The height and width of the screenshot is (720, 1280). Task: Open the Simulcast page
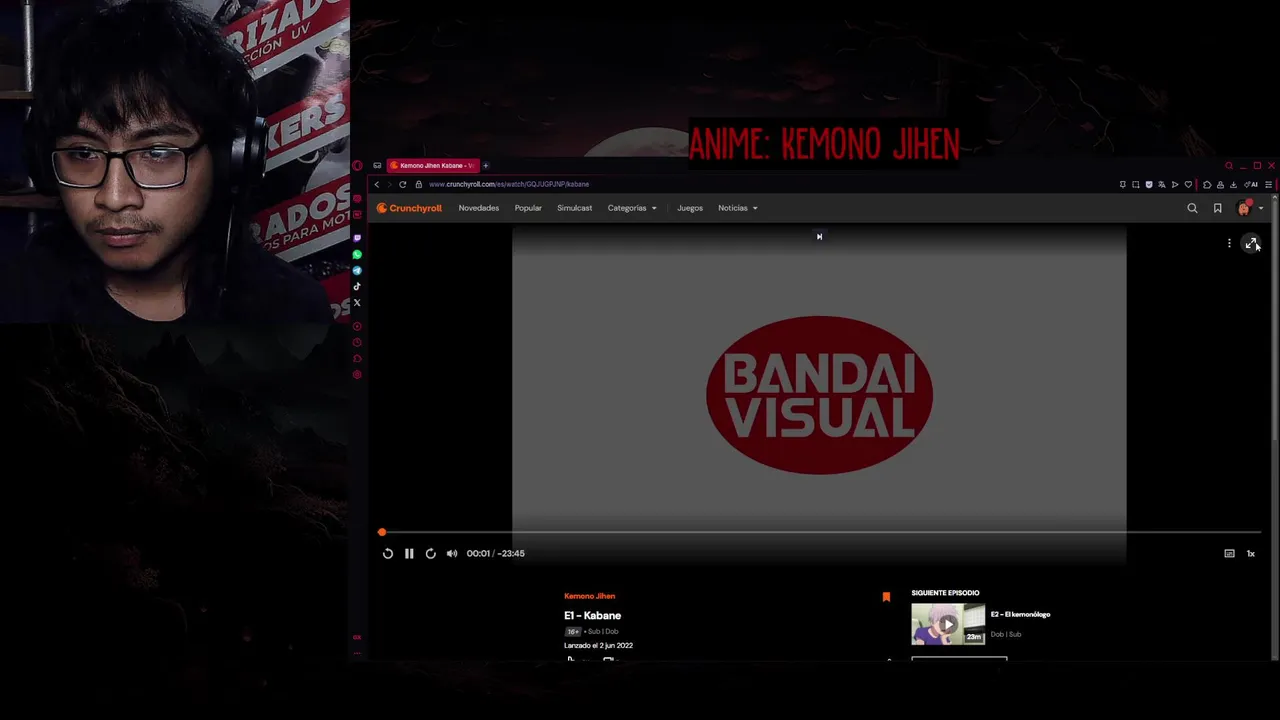(574, 208)
